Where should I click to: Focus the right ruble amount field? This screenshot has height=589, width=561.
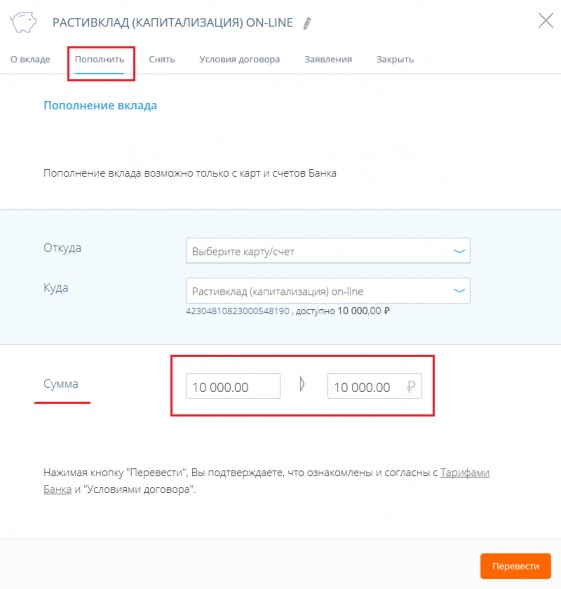tap(374, 386)
